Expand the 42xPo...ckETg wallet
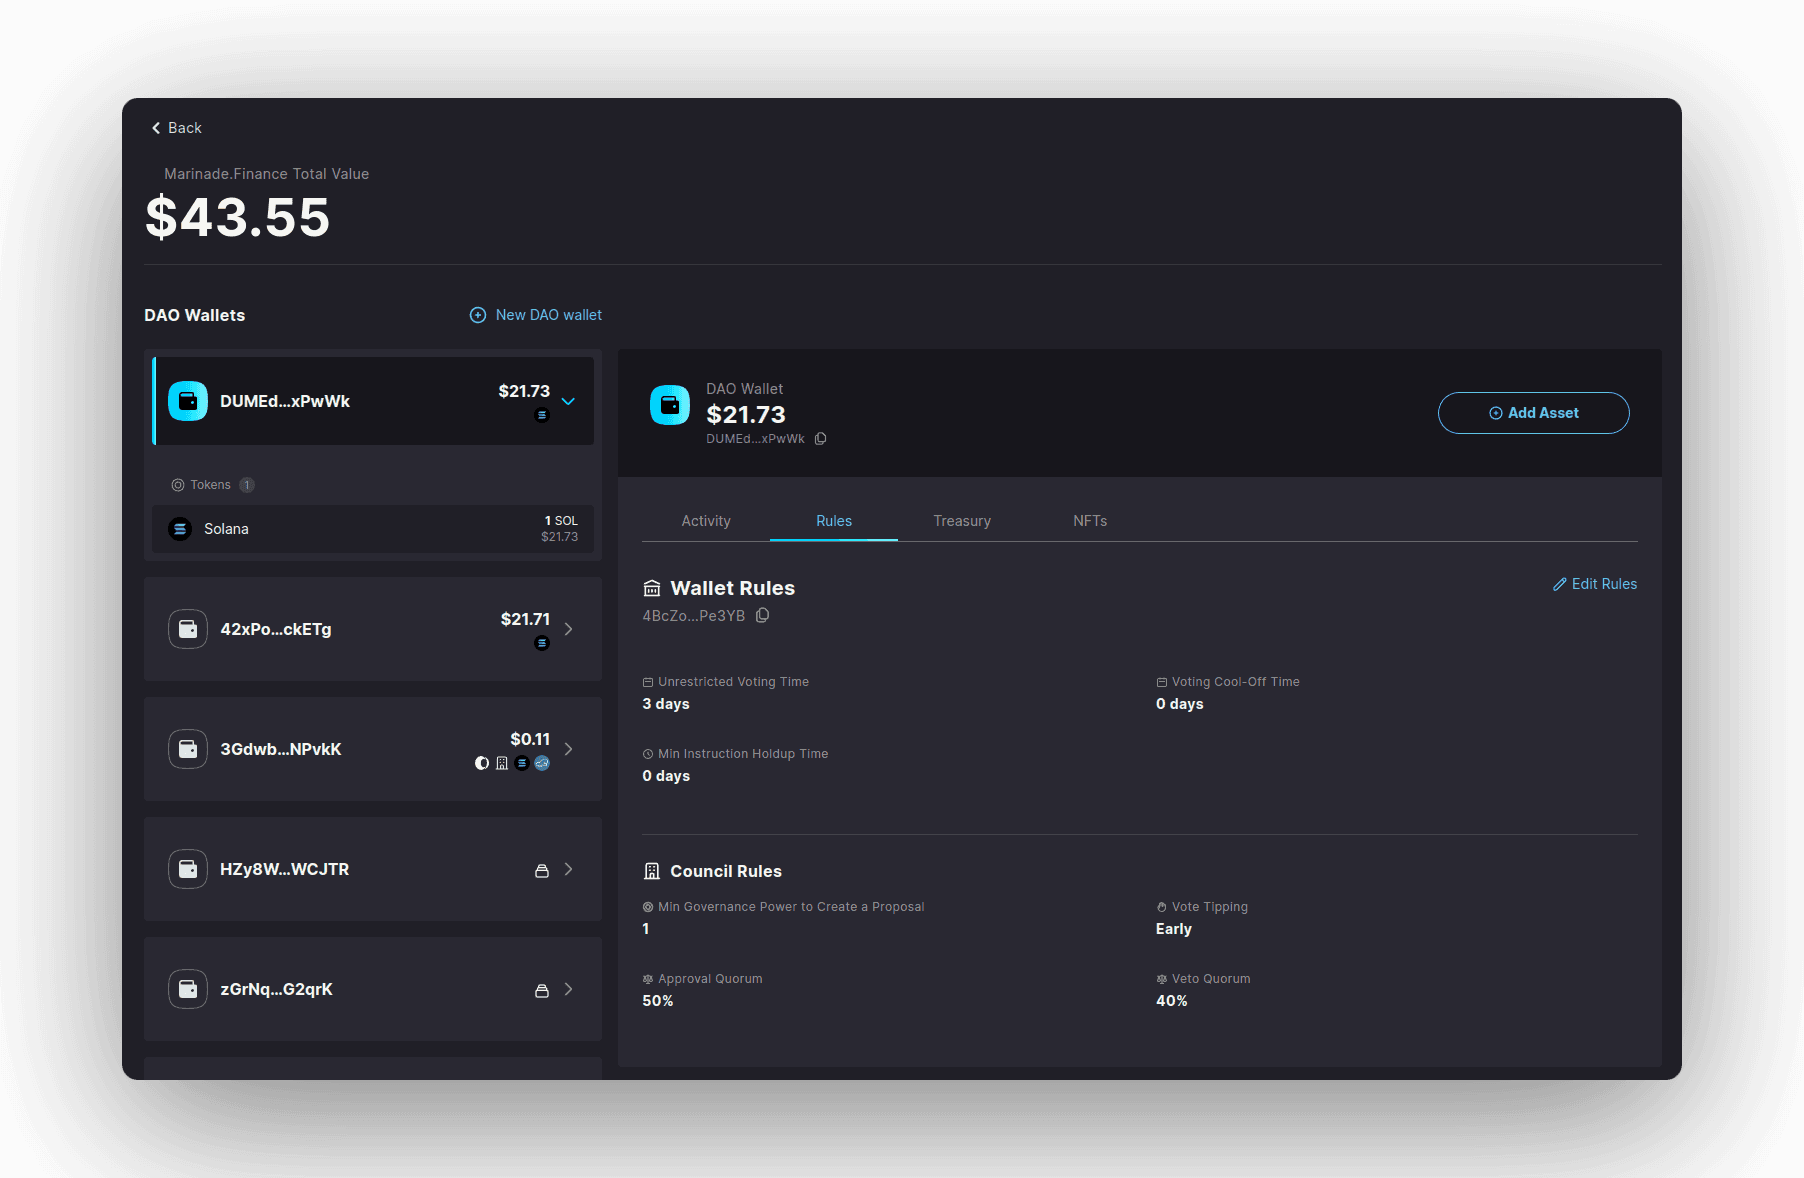The image size is (1804, 1178). click(x=568, y=629)
